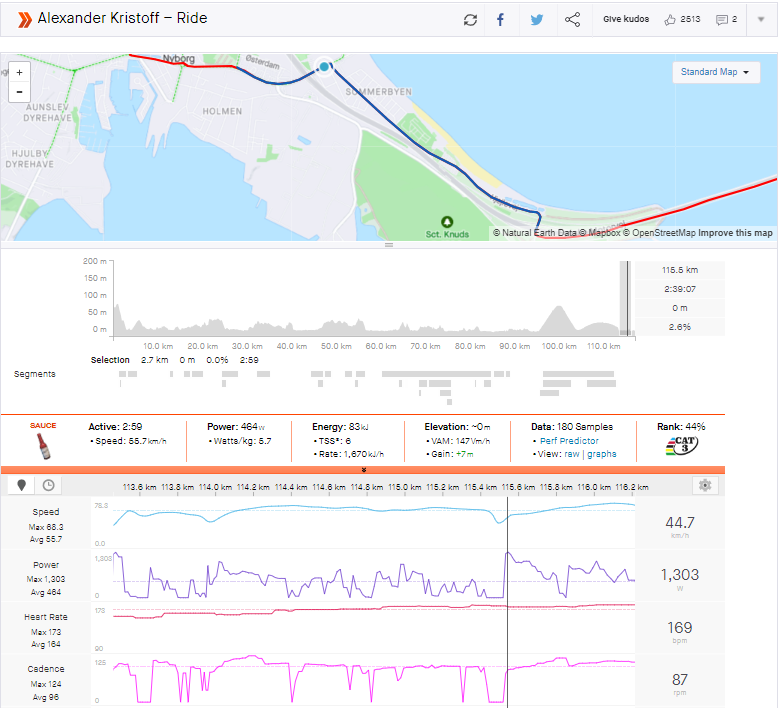
Task: Collapse the Sauce stats panel arrow
Action: [364, 469]
